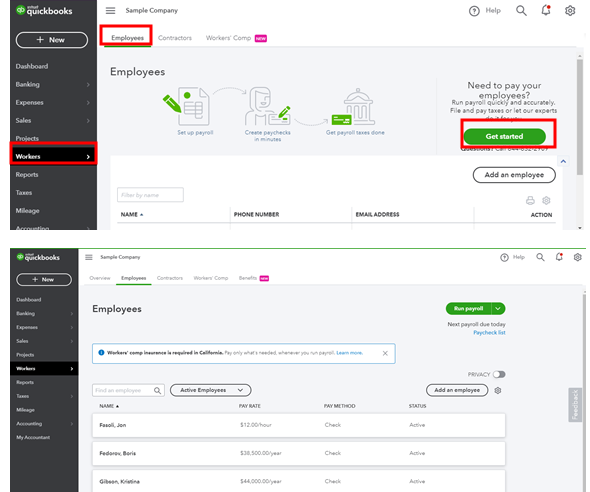This screenshot has height=492, width=590.
Task: Switch to Contractors tab in upper screen
Action: pos(175,38)
